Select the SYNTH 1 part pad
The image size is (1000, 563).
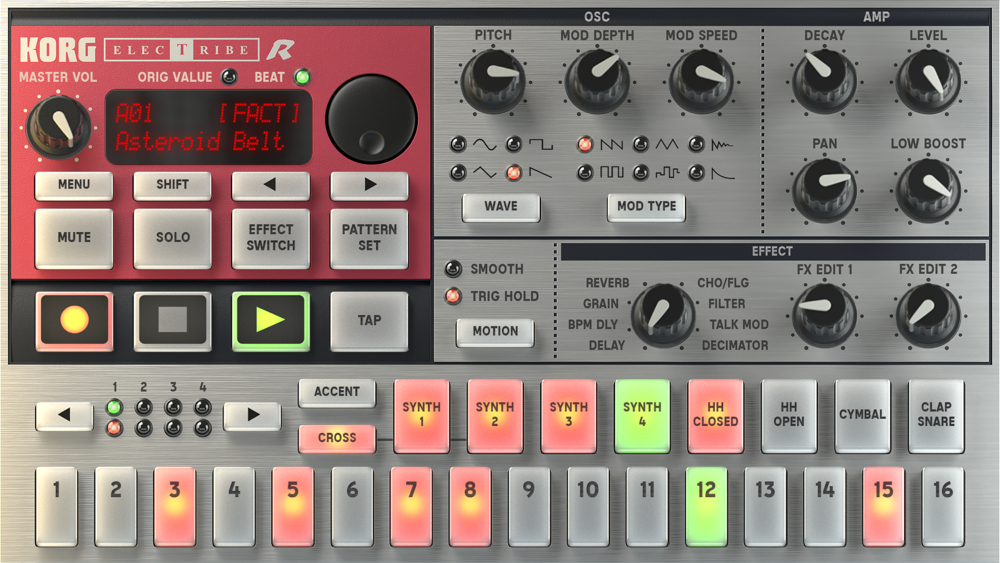click(x=422, y=415)
